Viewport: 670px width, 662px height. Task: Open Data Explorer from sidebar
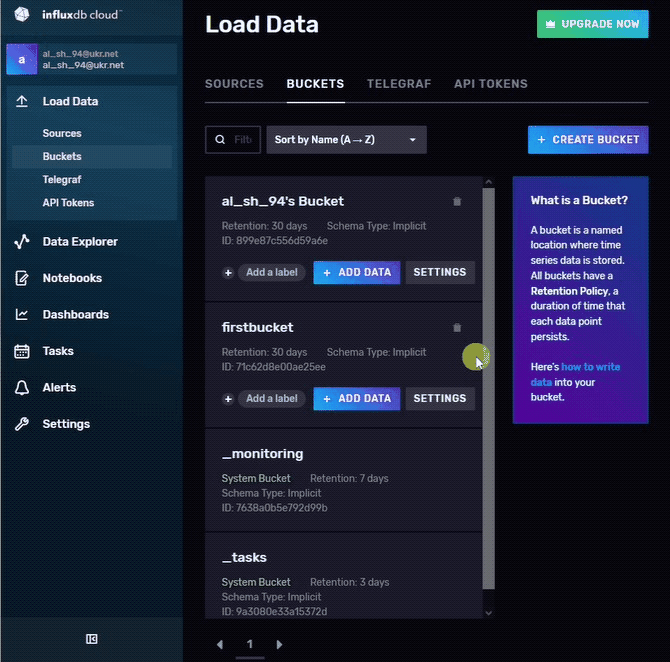click(x=79, y=241)
